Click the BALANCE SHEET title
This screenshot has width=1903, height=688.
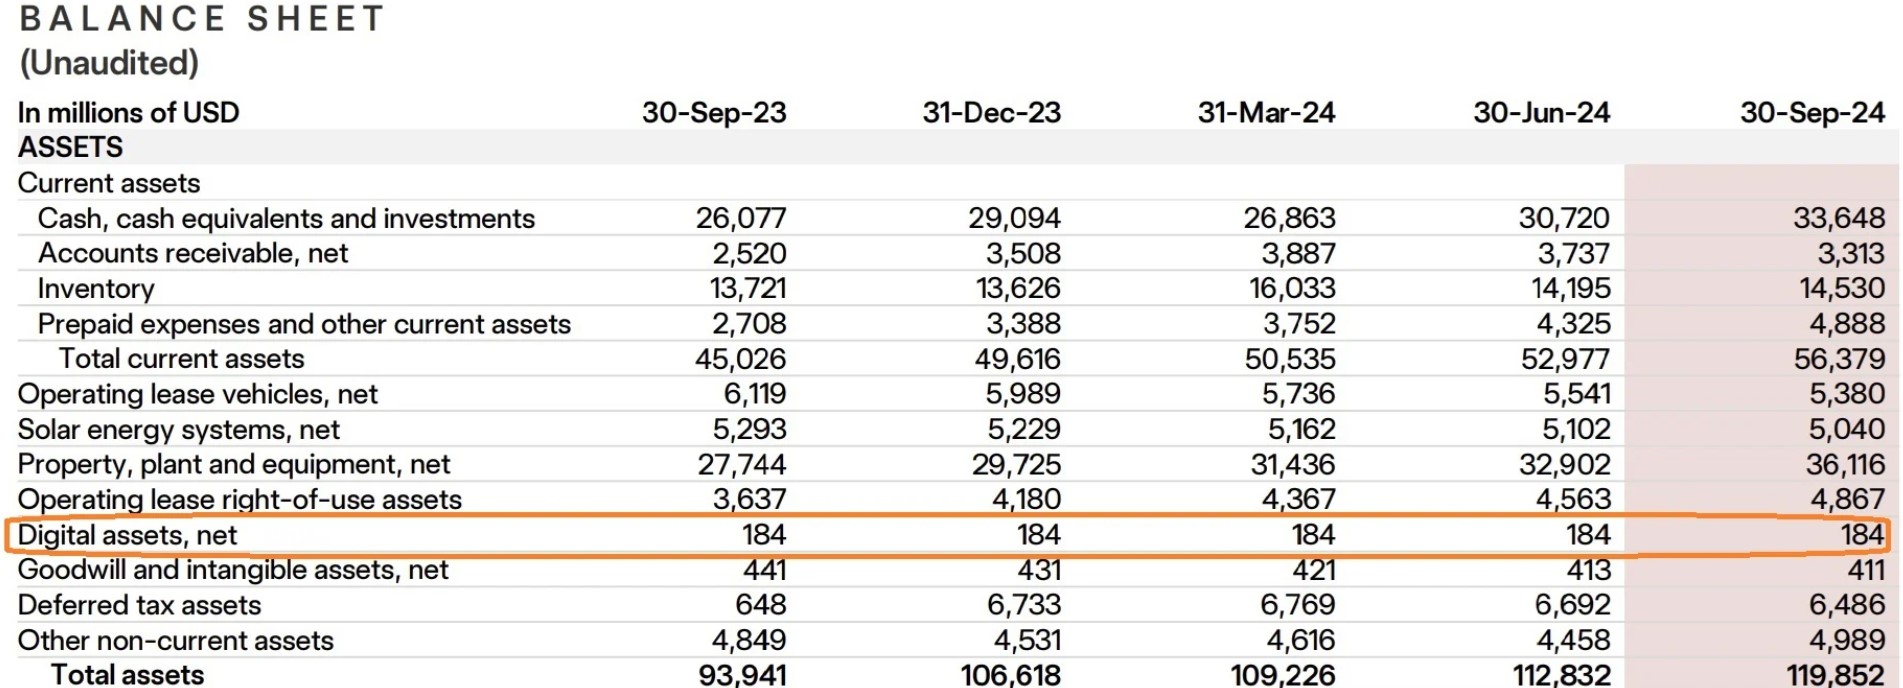[x=202, y=18]
